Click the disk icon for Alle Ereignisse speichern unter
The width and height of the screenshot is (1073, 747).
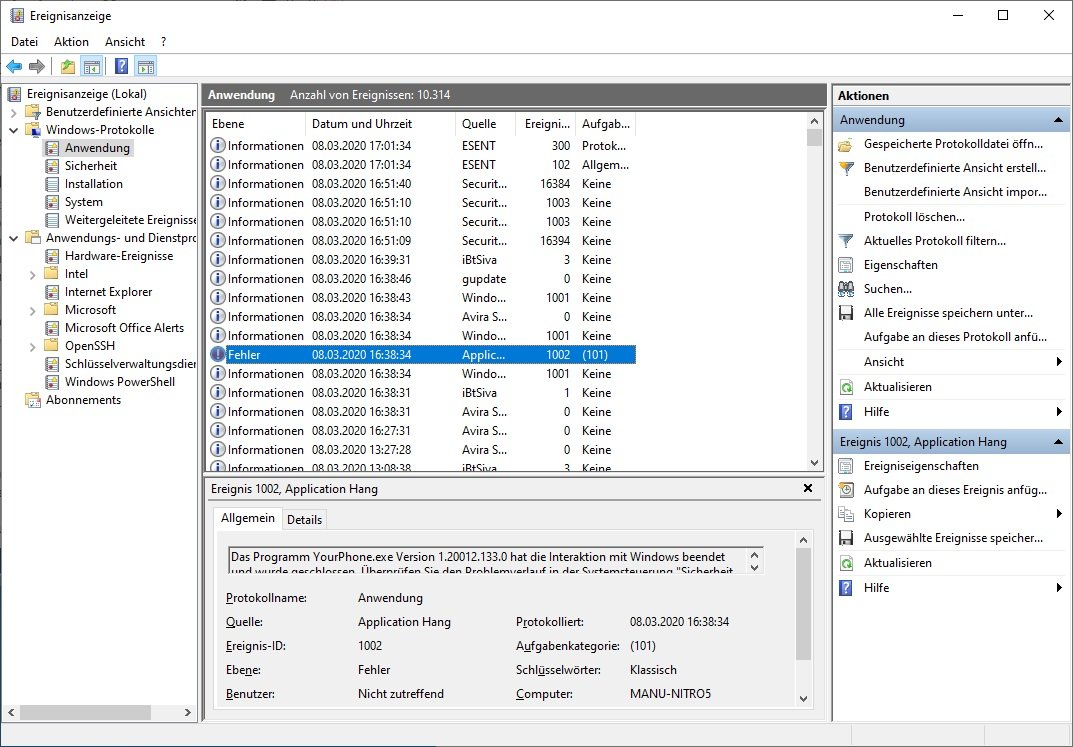[x=846, y=313]
